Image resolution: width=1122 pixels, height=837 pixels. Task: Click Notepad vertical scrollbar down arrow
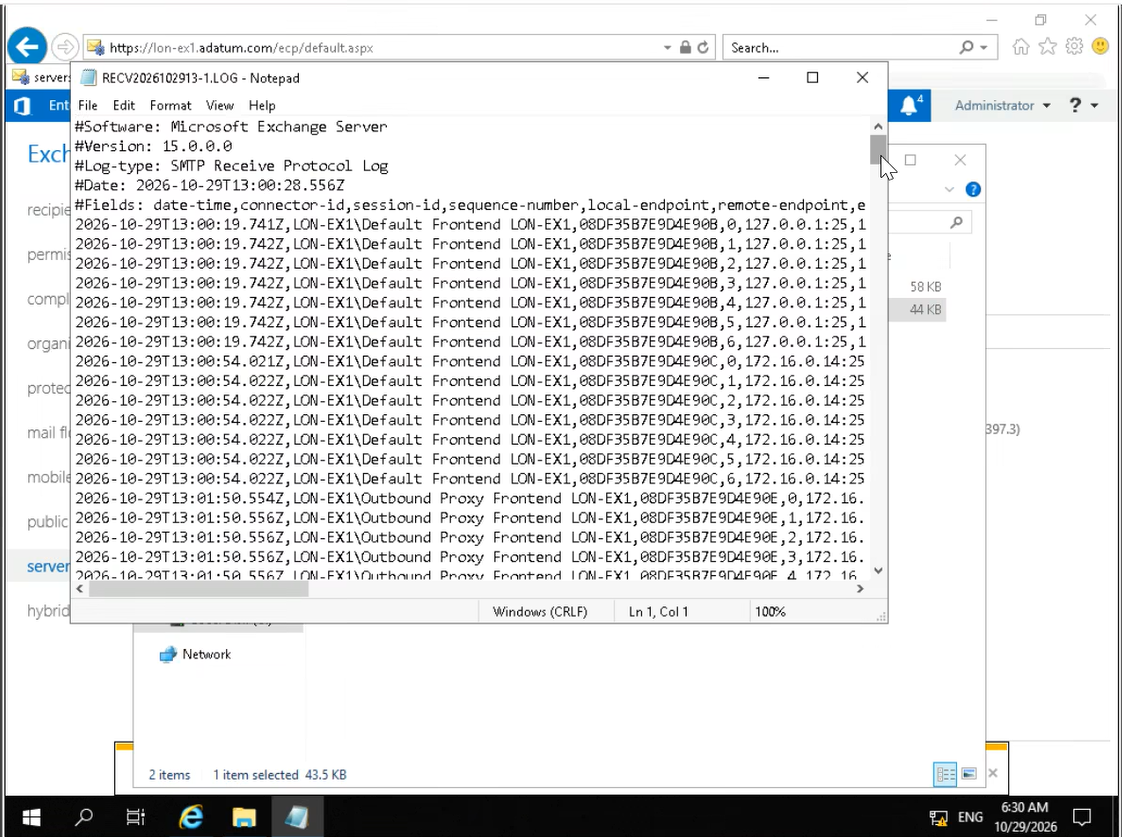[x=878, y=570]
